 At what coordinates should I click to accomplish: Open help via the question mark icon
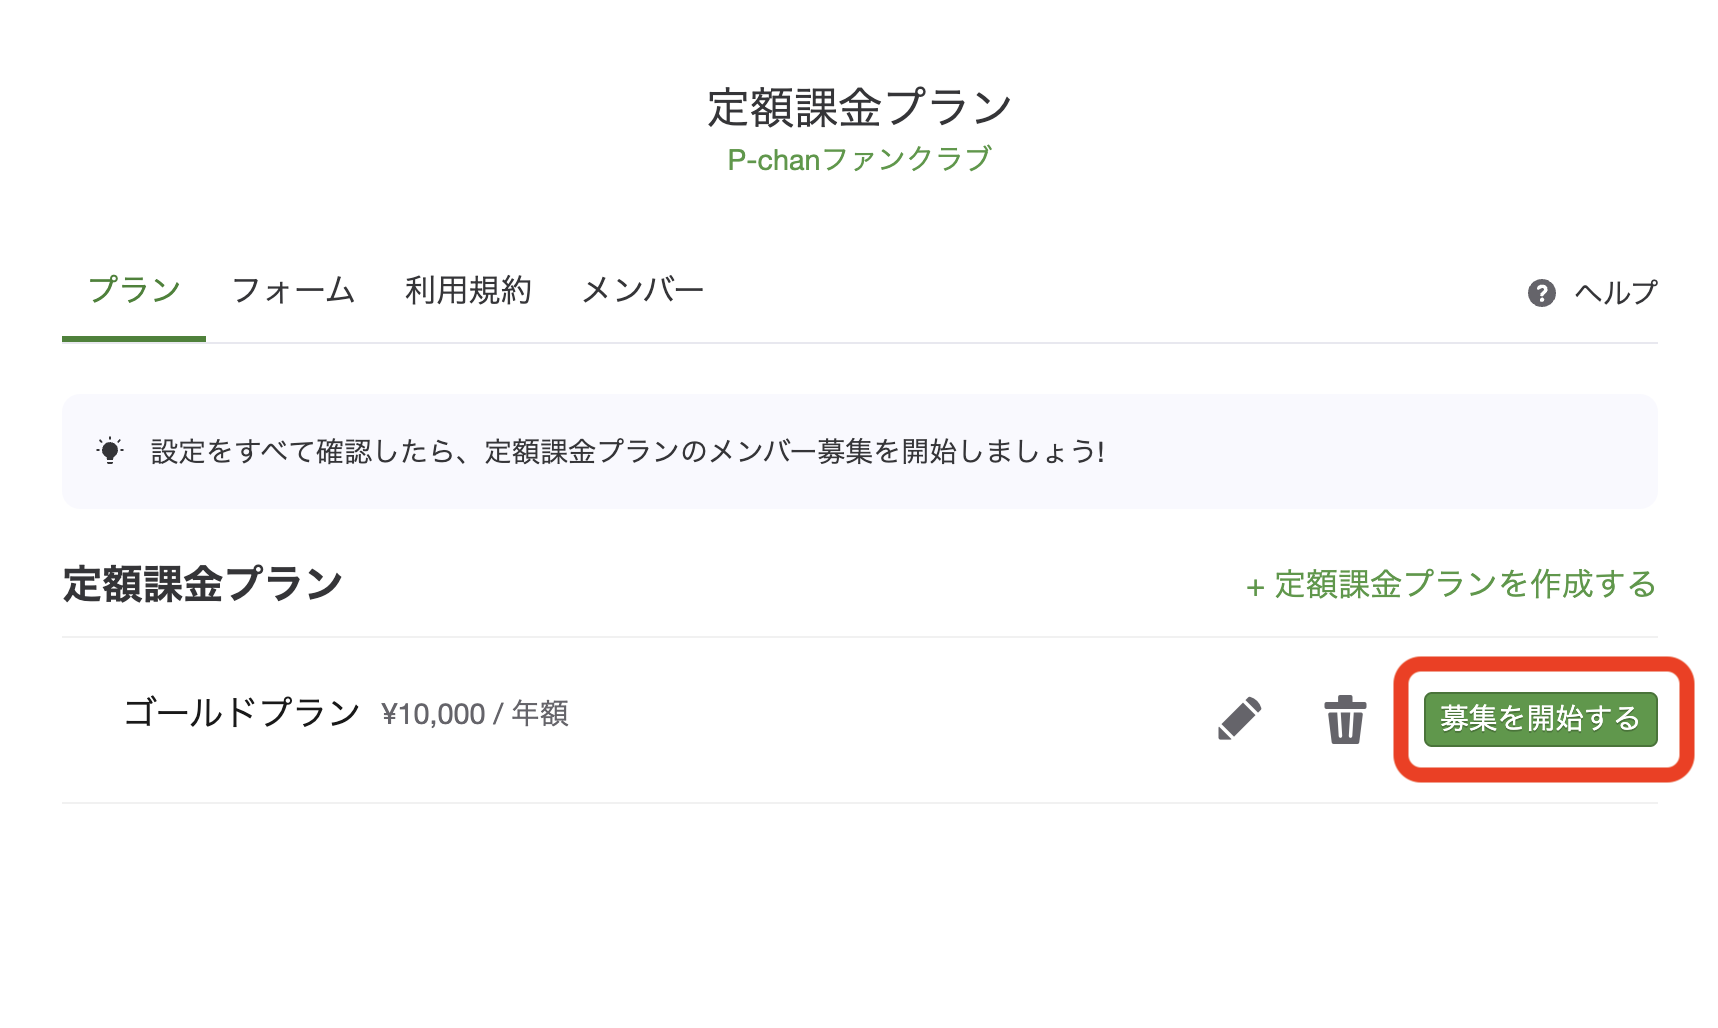tap(1541, 291)
